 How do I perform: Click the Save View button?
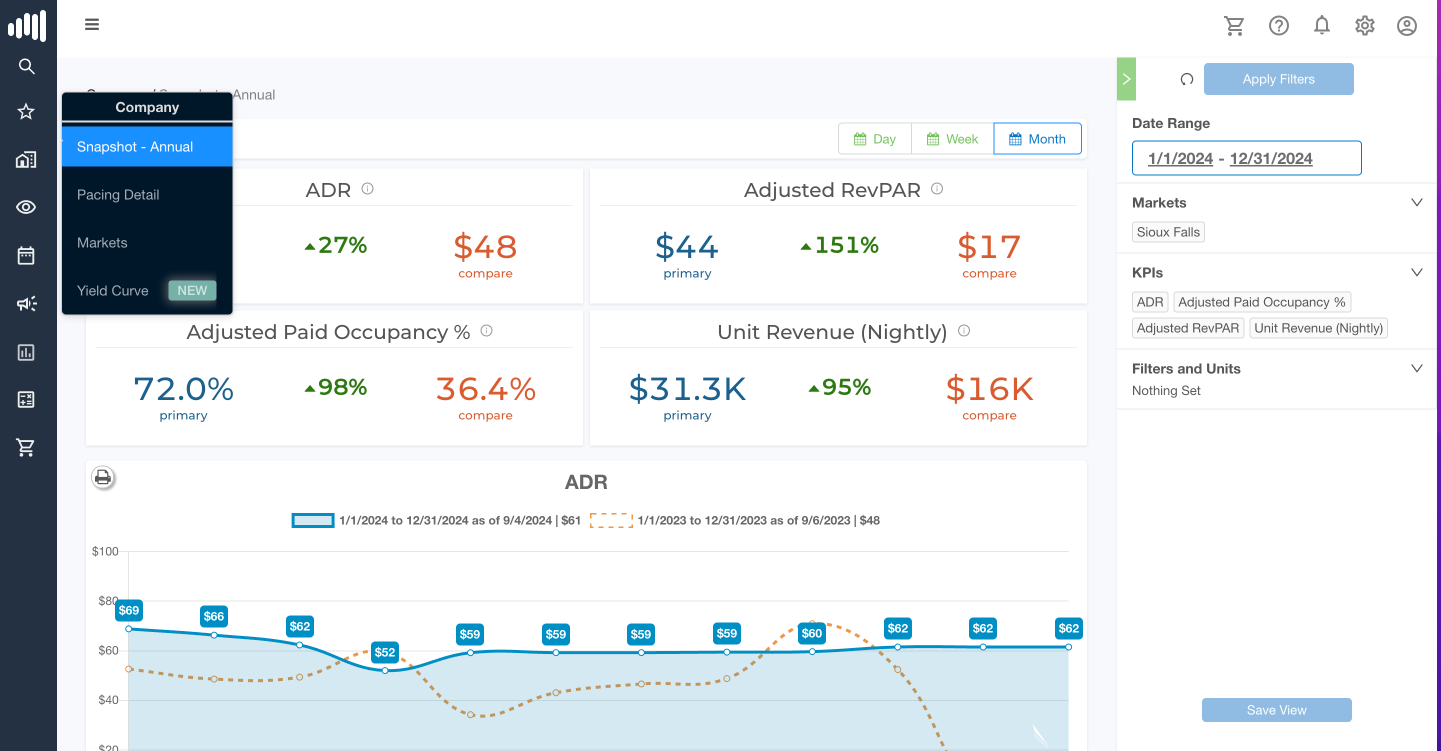tap(1276, 710)
